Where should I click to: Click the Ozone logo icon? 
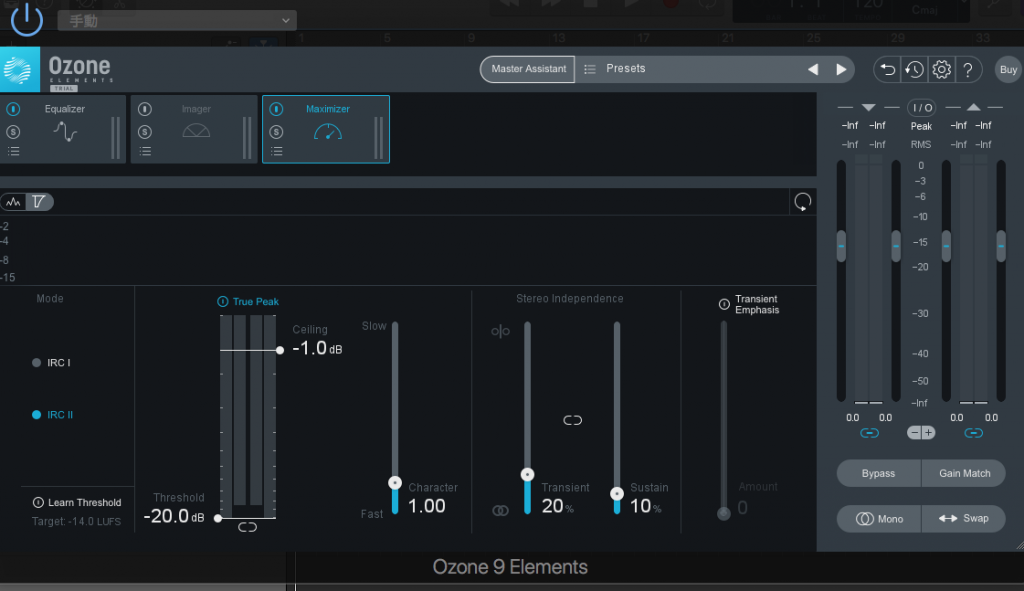[20, 69]
